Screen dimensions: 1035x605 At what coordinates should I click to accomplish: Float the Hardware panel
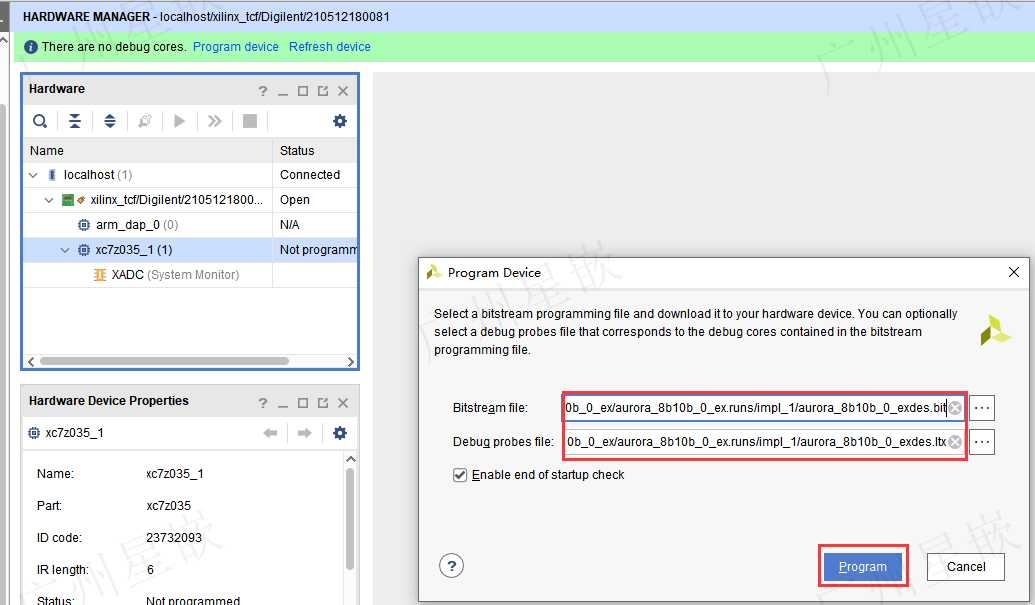click(x=323, y=91)
